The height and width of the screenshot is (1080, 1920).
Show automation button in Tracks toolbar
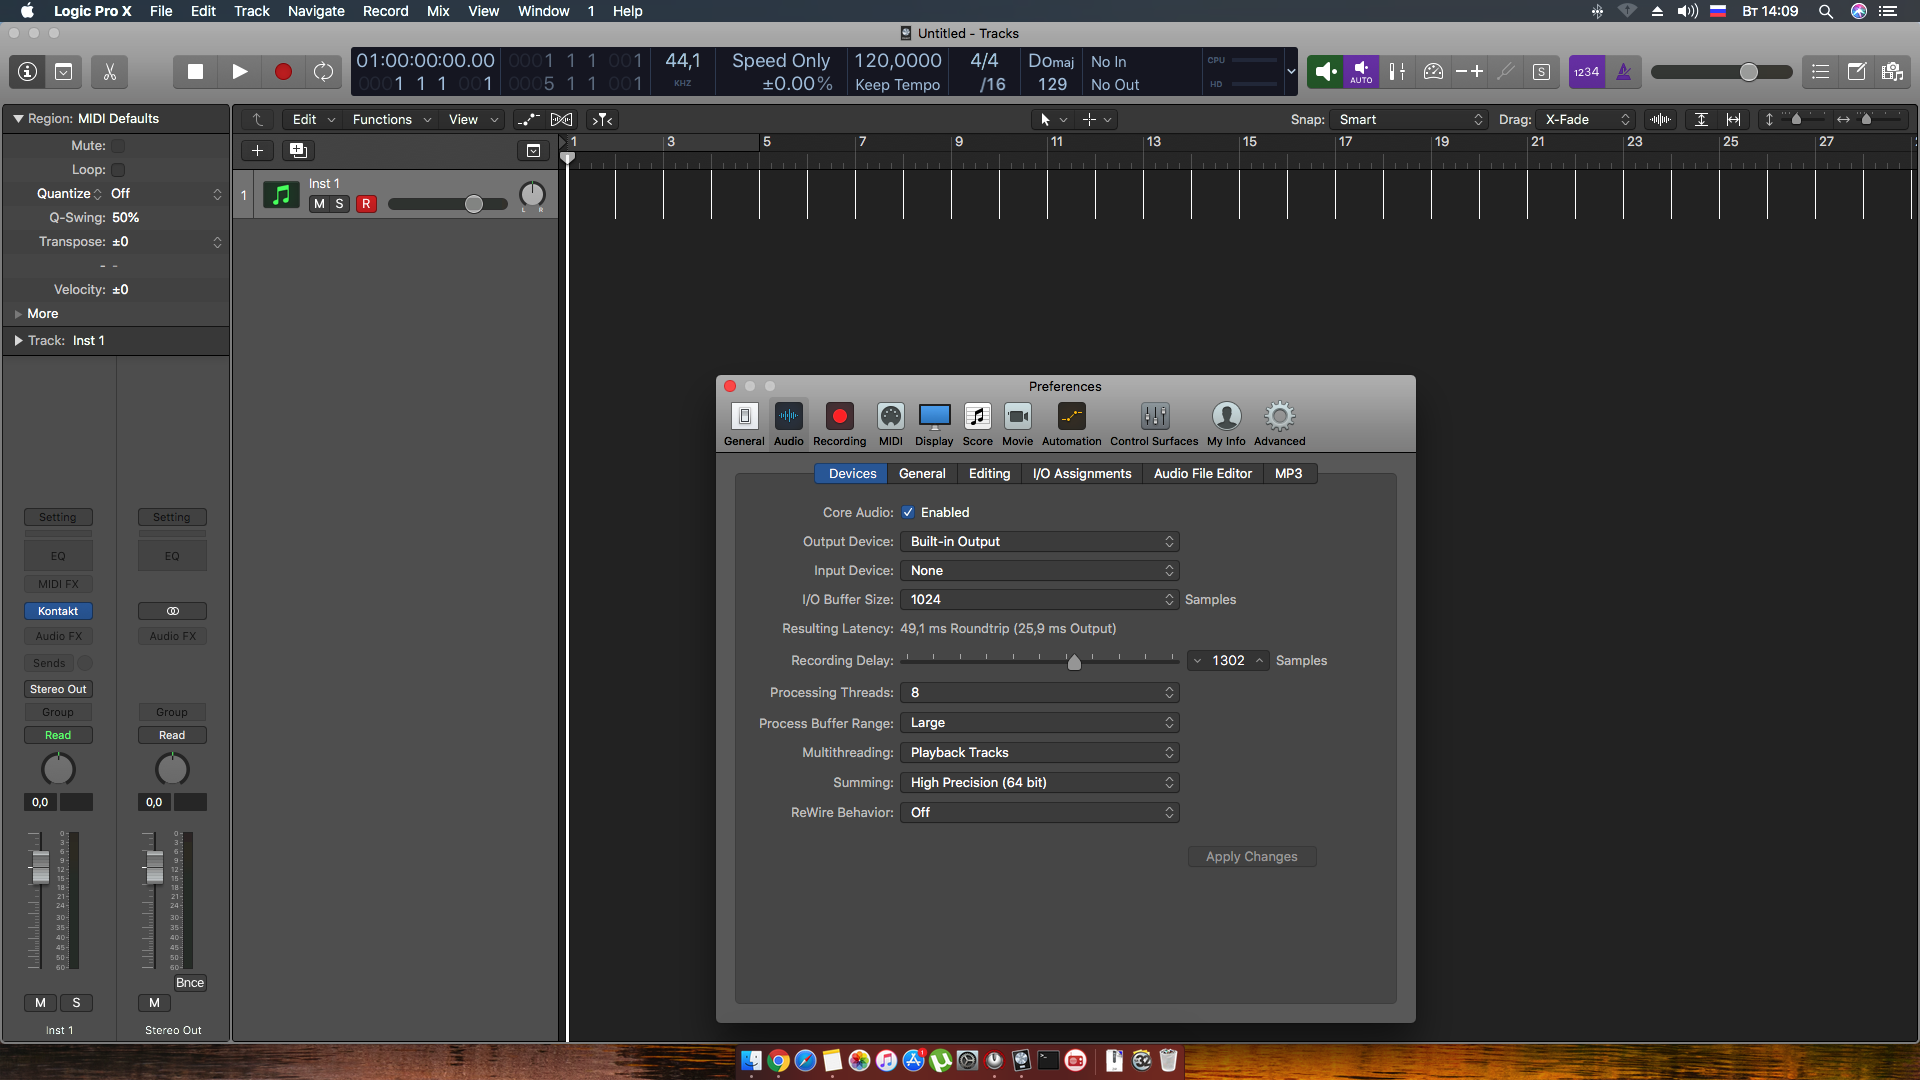pos(528,120)
